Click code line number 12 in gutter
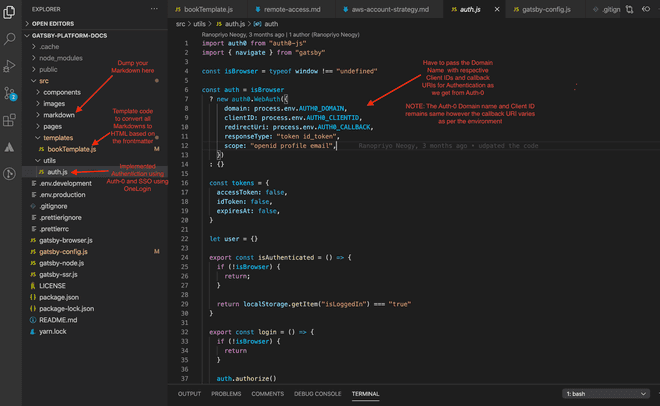660x406 pixels. [x=185, y=146]
